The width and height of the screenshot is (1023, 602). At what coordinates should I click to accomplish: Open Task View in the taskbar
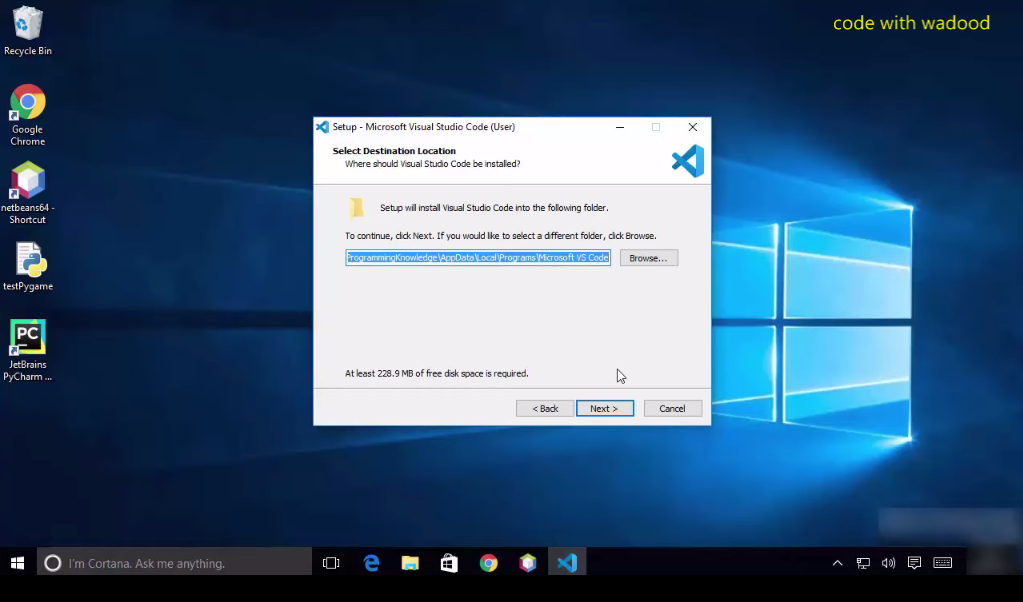[331, 563]
